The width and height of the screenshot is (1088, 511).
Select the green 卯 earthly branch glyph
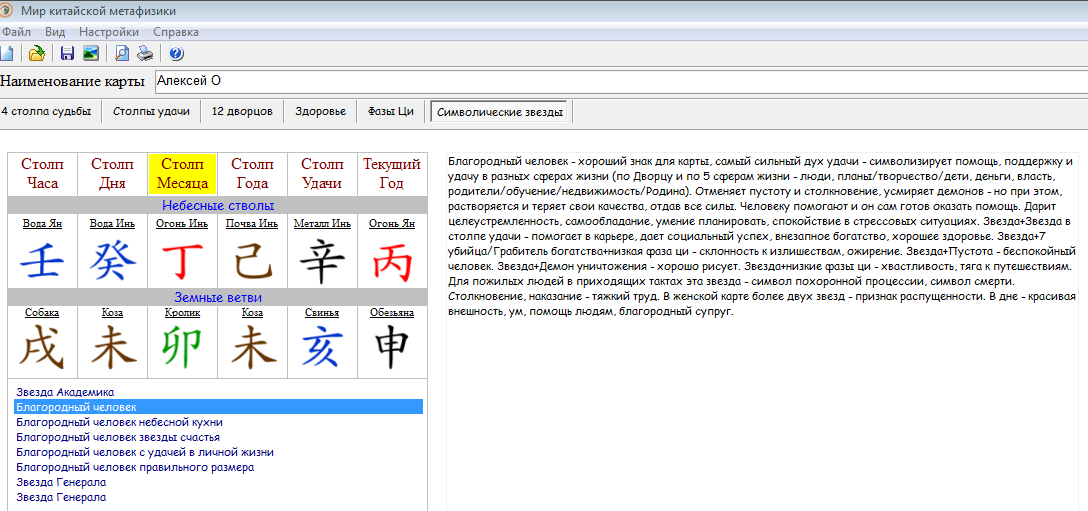pos(182,347)
